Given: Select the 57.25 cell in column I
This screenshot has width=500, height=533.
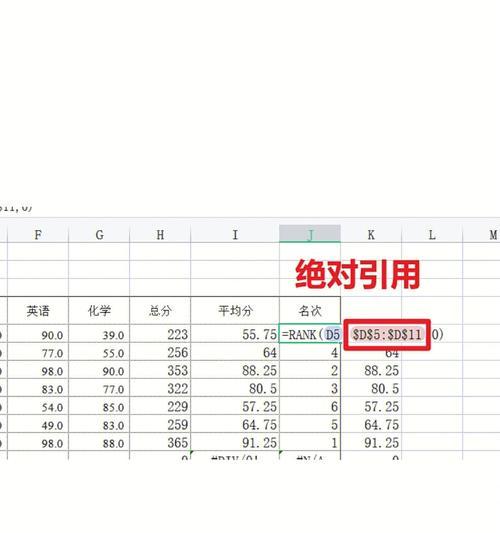Looking at the screenshot, I should point(235,406).
